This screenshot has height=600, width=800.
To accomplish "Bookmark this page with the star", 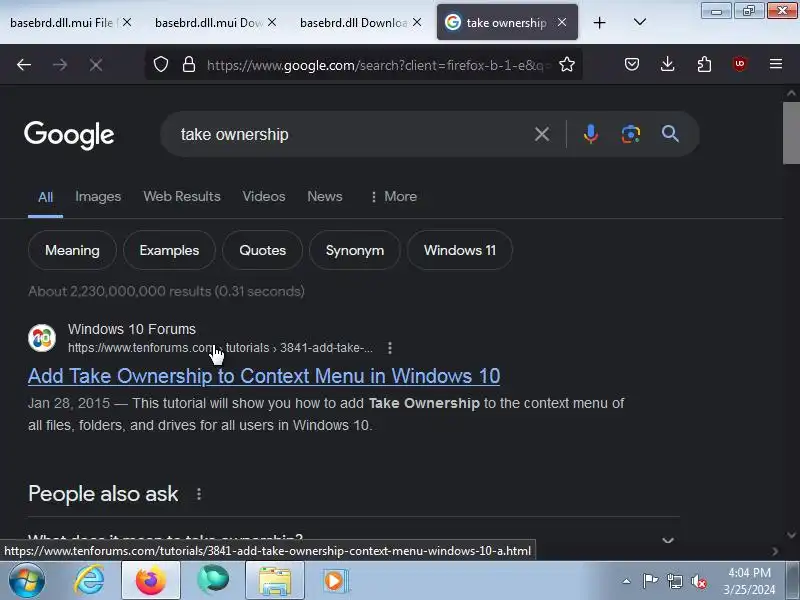I will 567,64.
